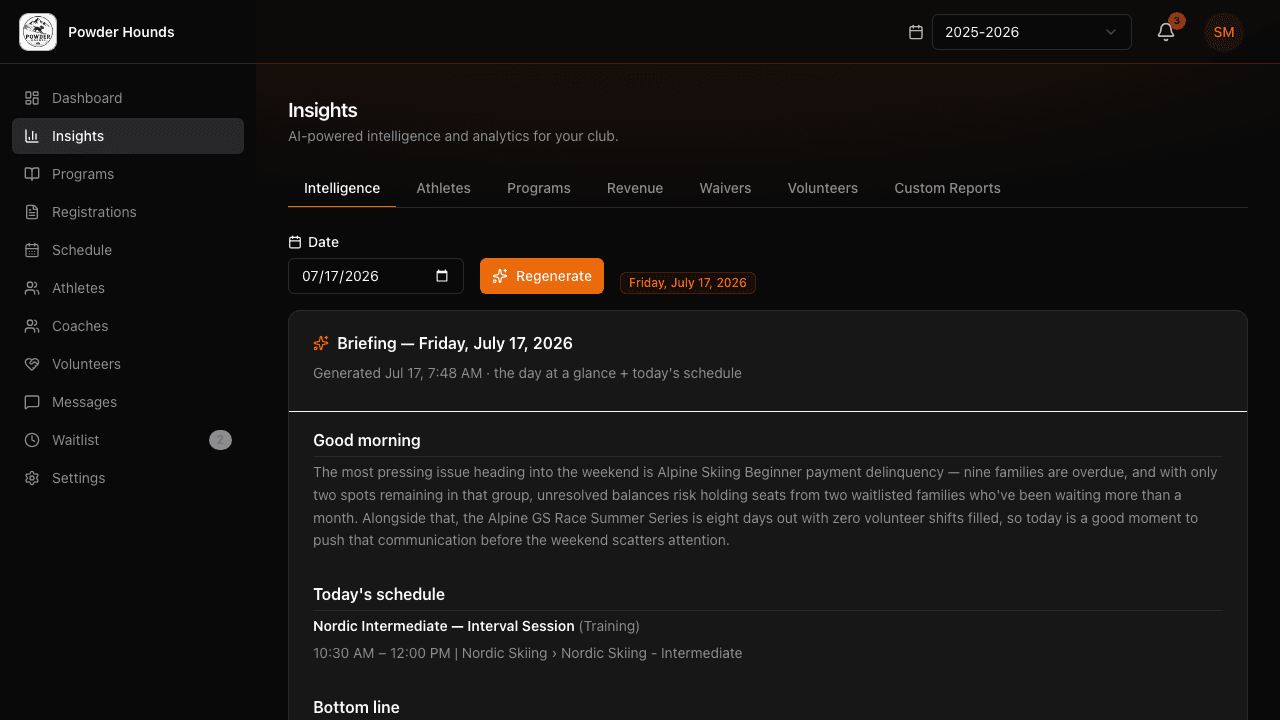
Task: Click the Good morning heading
Action: (367, 440)
